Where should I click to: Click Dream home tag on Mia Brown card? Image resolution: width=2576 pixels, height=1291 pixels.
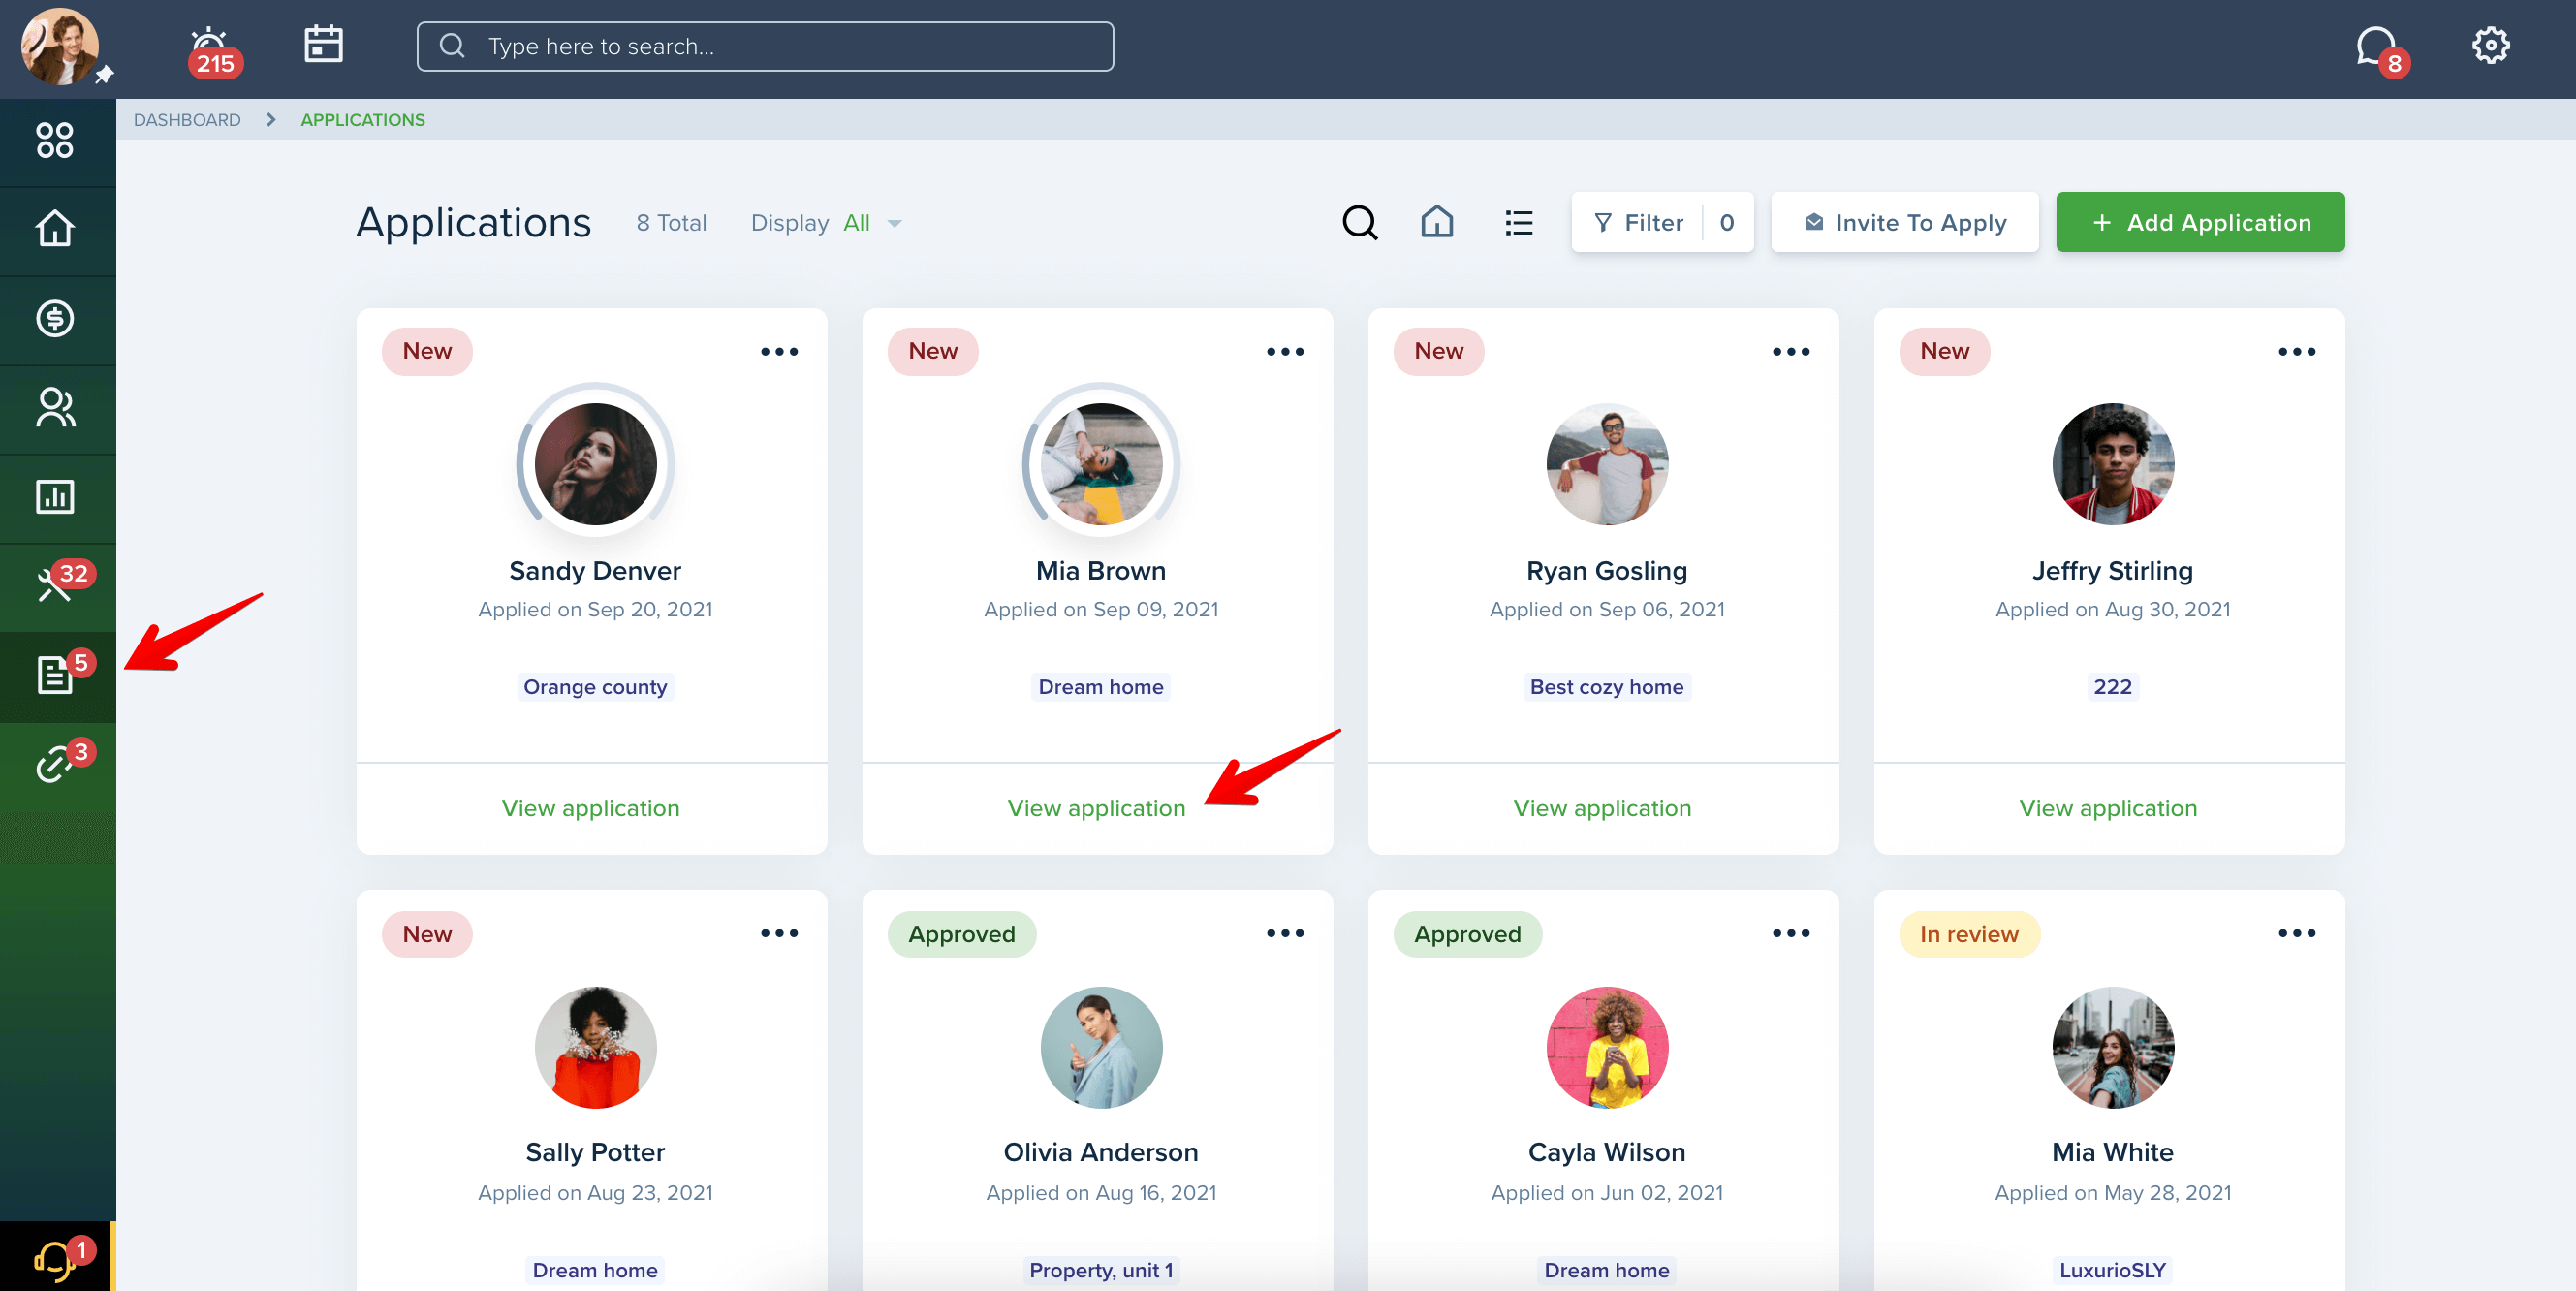coord(1101,687)
